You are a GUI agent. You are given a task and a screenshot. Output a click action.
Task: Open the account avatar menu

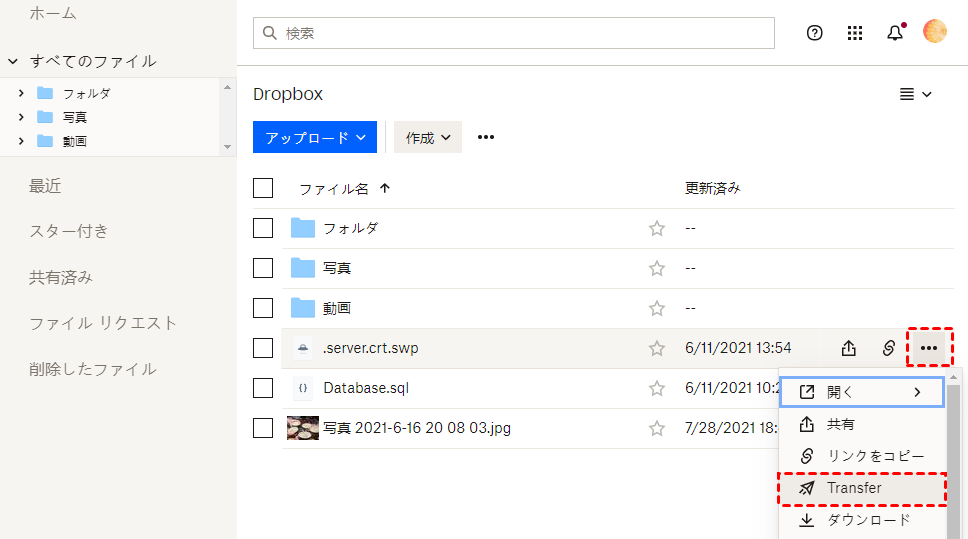click(x=935, y=32)
